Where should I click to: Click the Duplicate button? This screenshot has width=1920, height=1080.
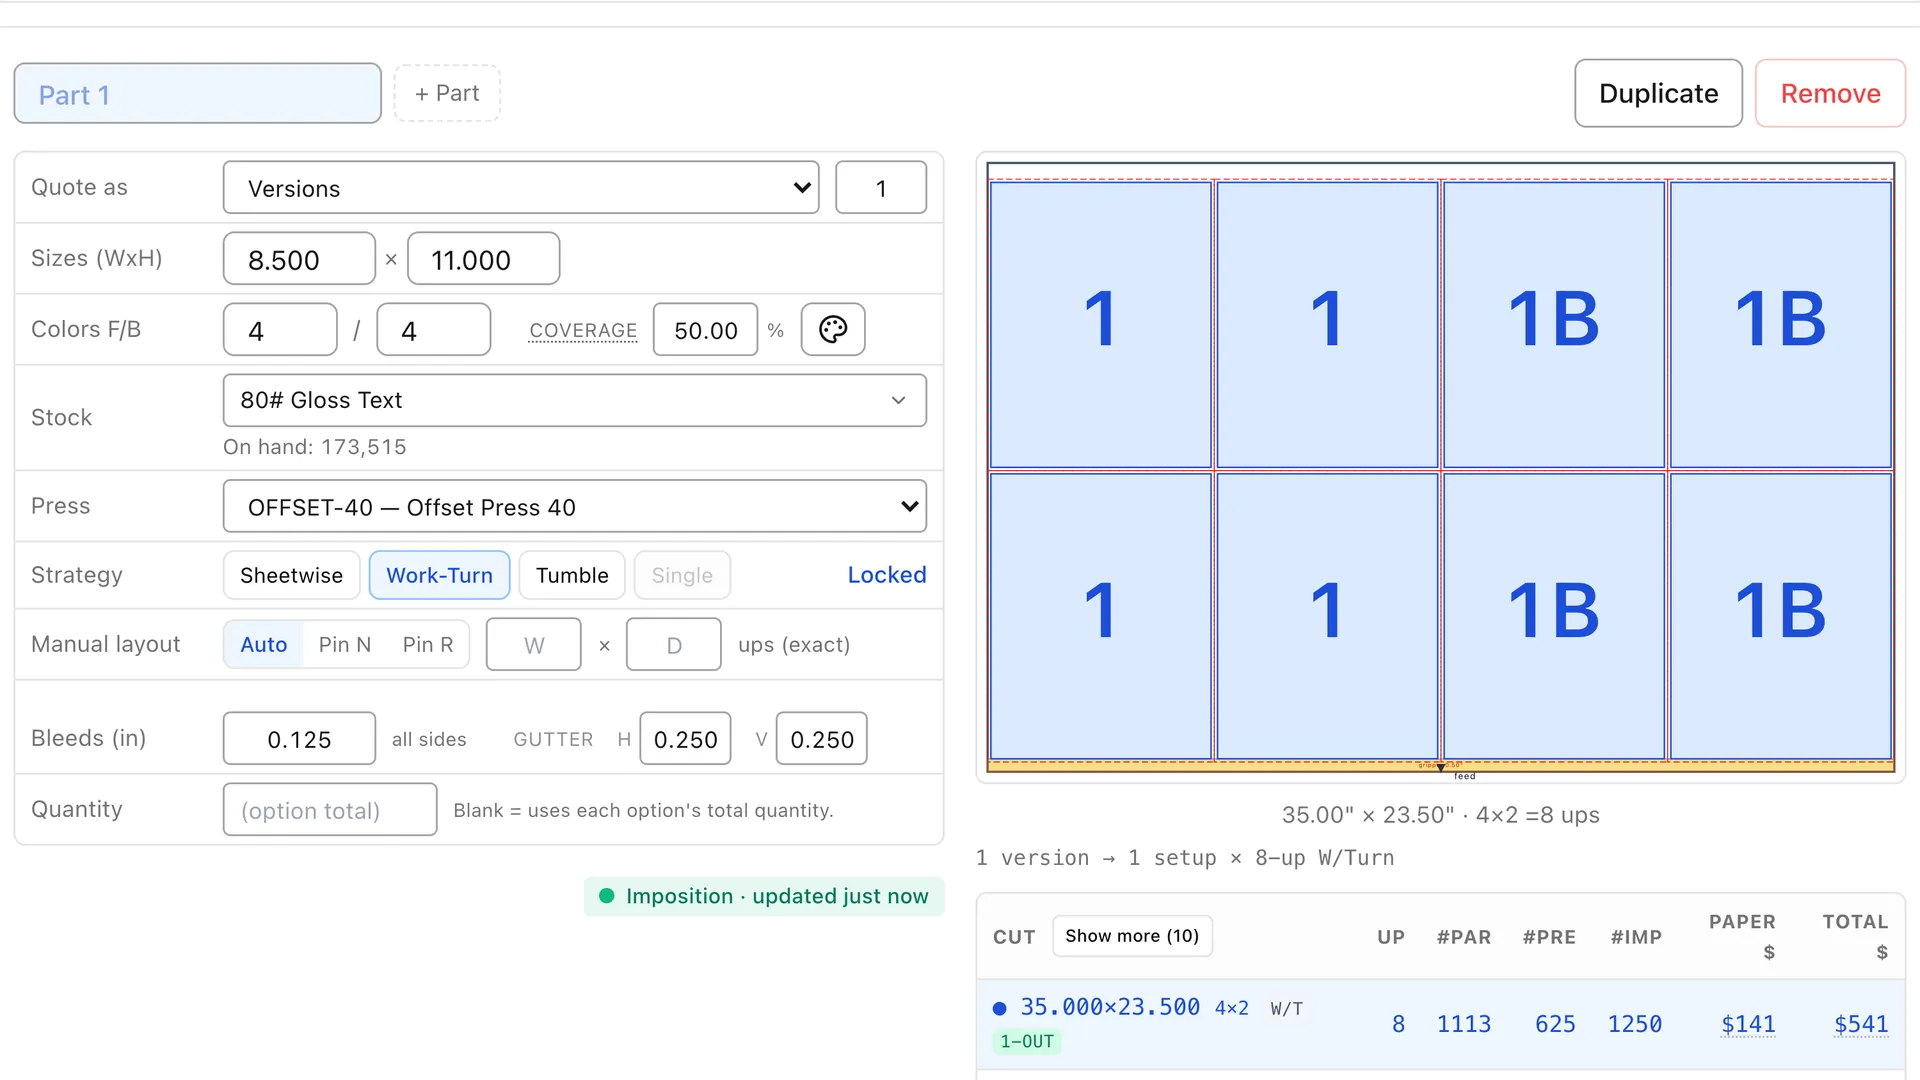(x=1658, y=93)
